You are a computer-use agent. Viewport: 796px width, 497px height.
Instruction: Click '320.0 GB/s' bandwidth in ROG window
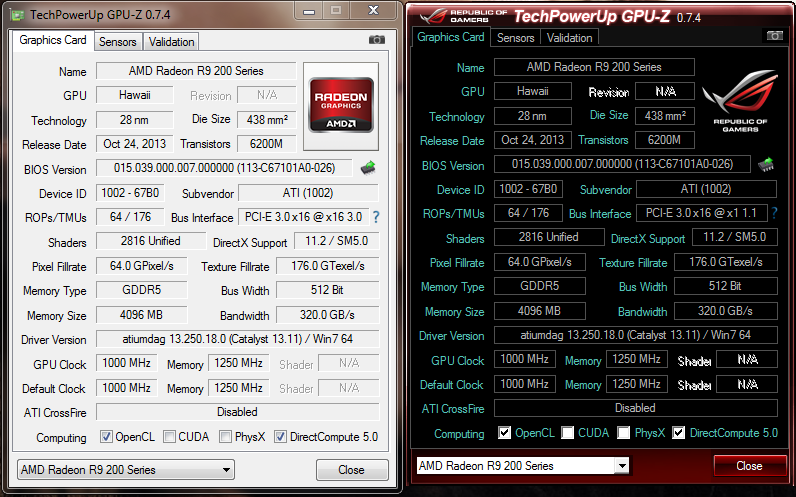pos(726,311)
